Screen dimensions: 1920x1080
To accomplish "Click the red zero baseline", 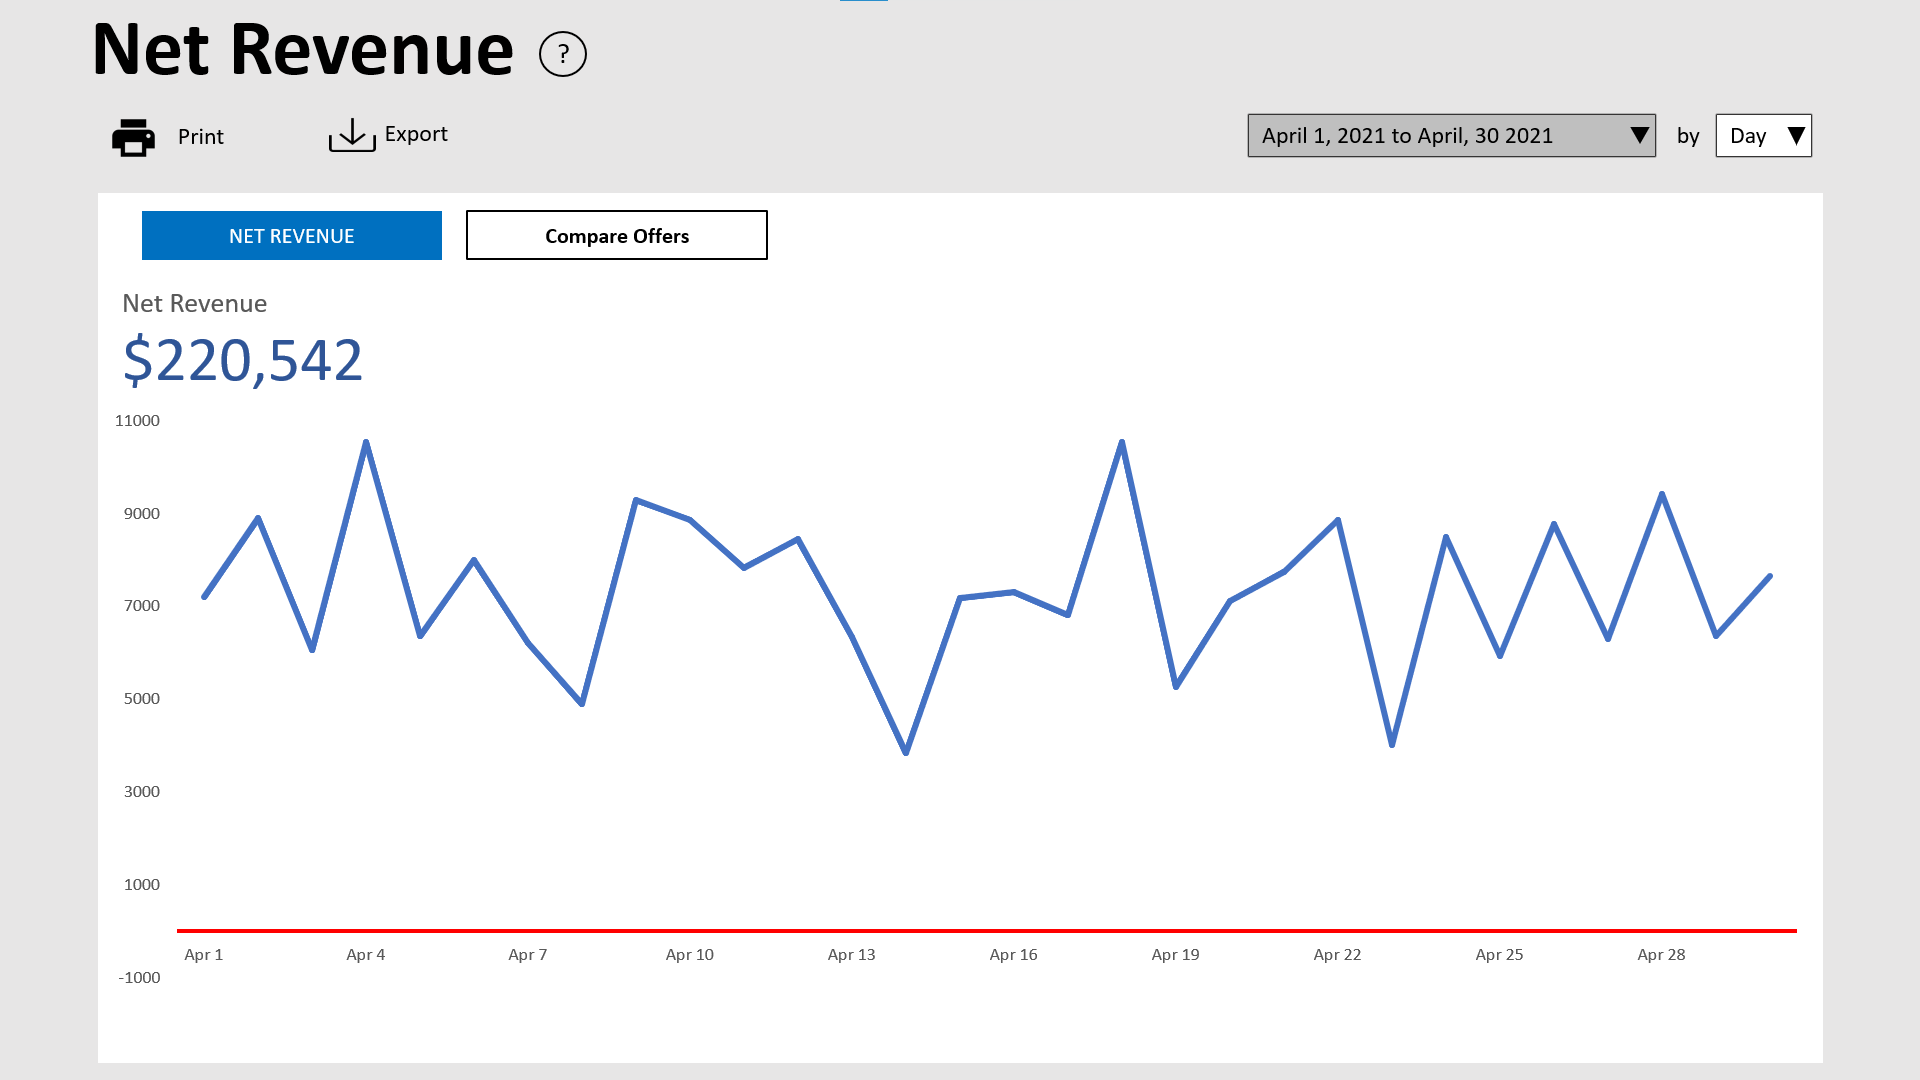I will pos(986,931).
